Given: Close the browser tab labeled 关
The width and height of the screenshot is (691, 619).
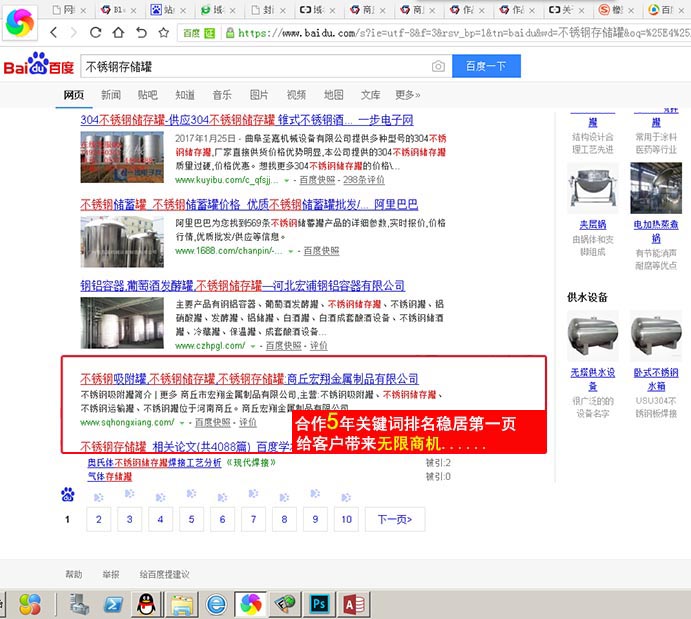Looking at the screenshot, I should click(582, 10).
